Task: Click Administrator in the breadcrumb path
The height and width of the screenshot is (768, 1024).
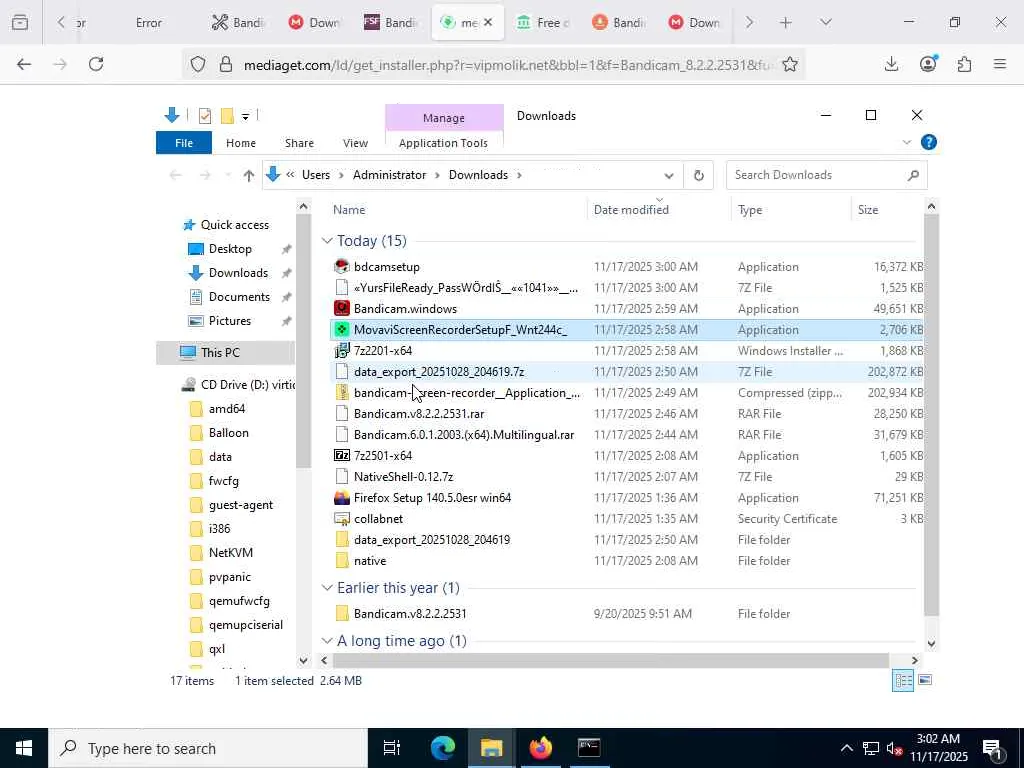Action: pos(389,175)
